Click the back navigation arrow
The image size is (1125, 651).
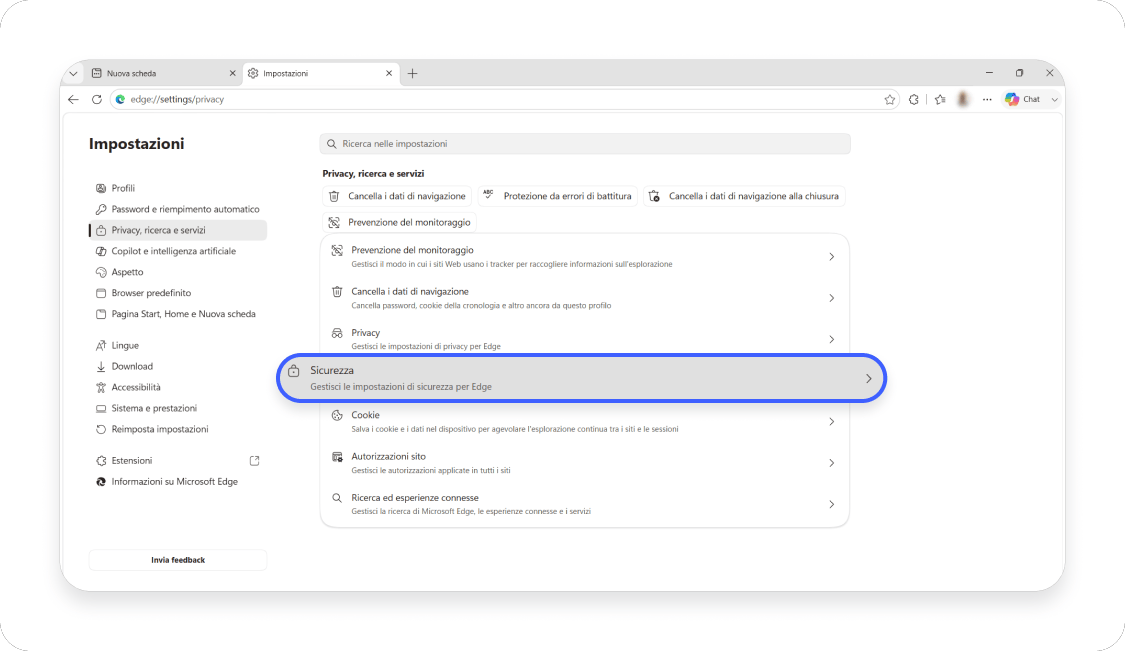[x=73, y=99]
